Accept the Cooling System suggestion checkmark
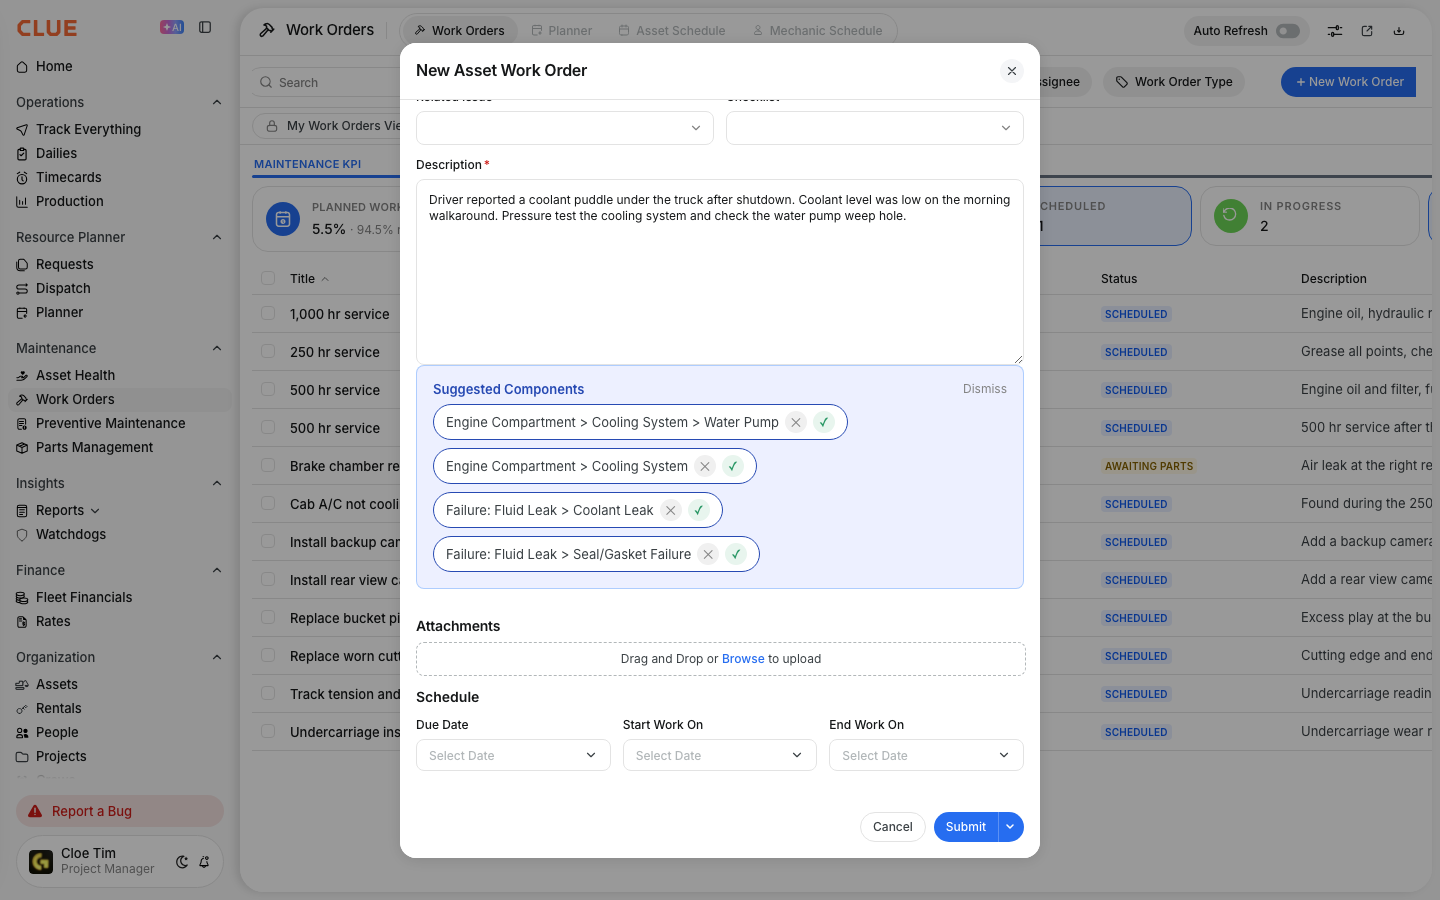The height and width of the screenshot is (900, 1440). coord(733,466)
